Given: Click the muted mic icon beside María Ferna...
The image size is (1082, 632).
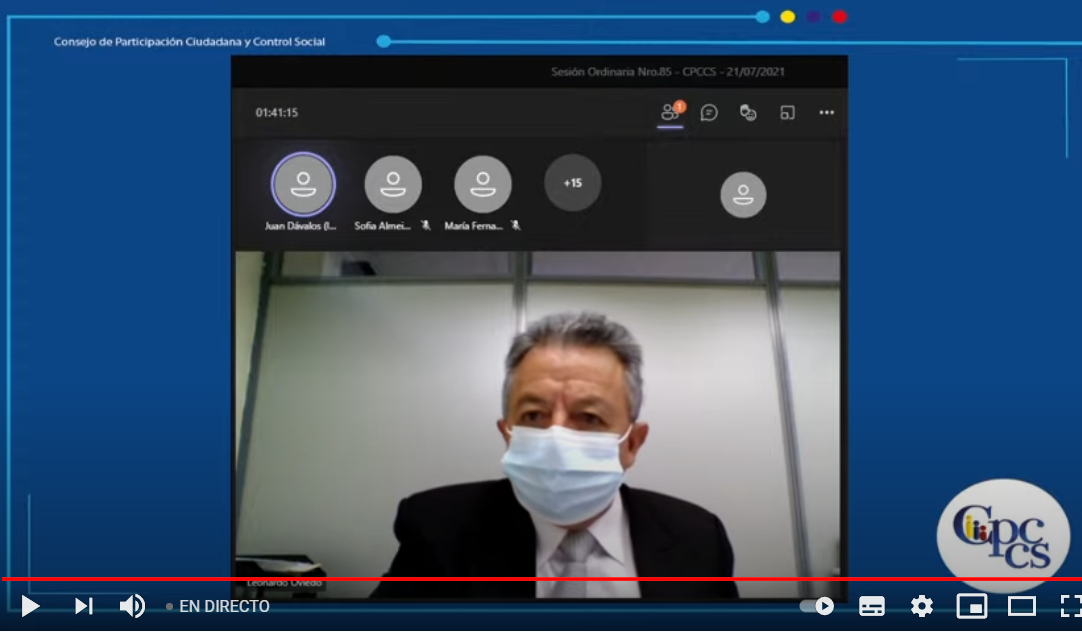Looking at the screenshot, I should 515,226.
